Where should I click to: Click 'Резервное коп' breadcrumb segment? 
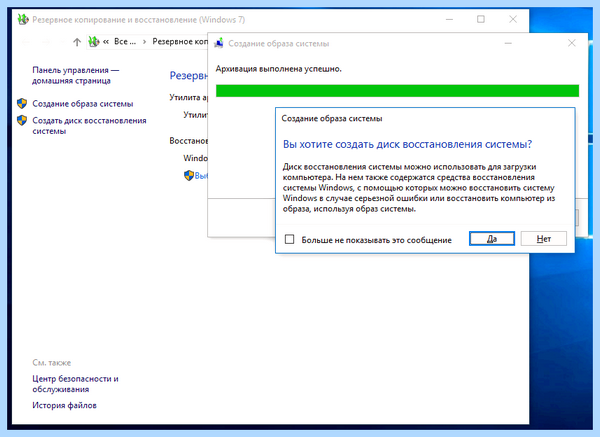[180, 41]
